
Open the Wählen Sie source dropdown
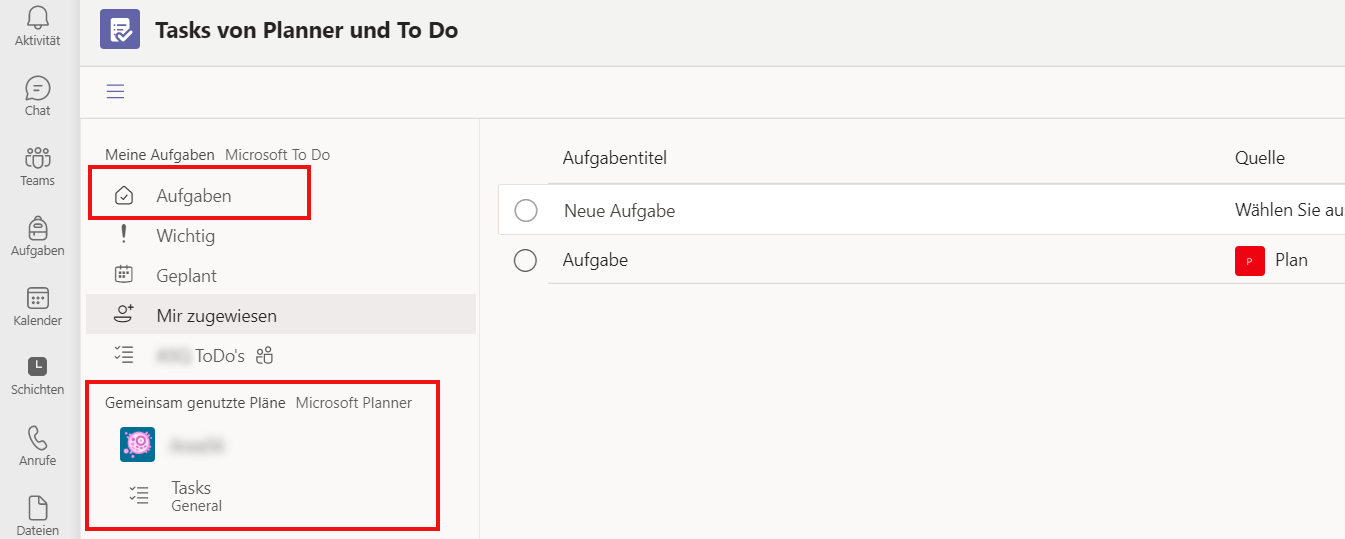coord(1289,211)
